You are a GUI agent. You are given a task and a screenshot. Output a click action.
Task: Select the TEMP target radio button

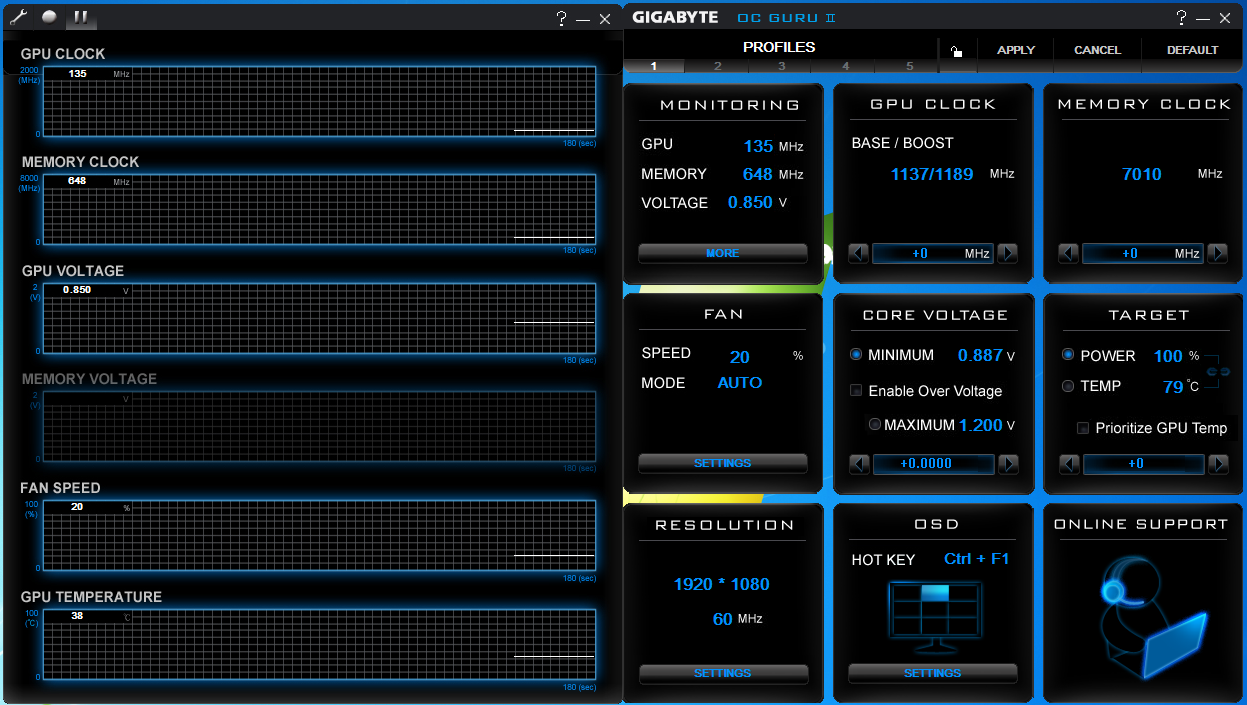click(1068, 386)
